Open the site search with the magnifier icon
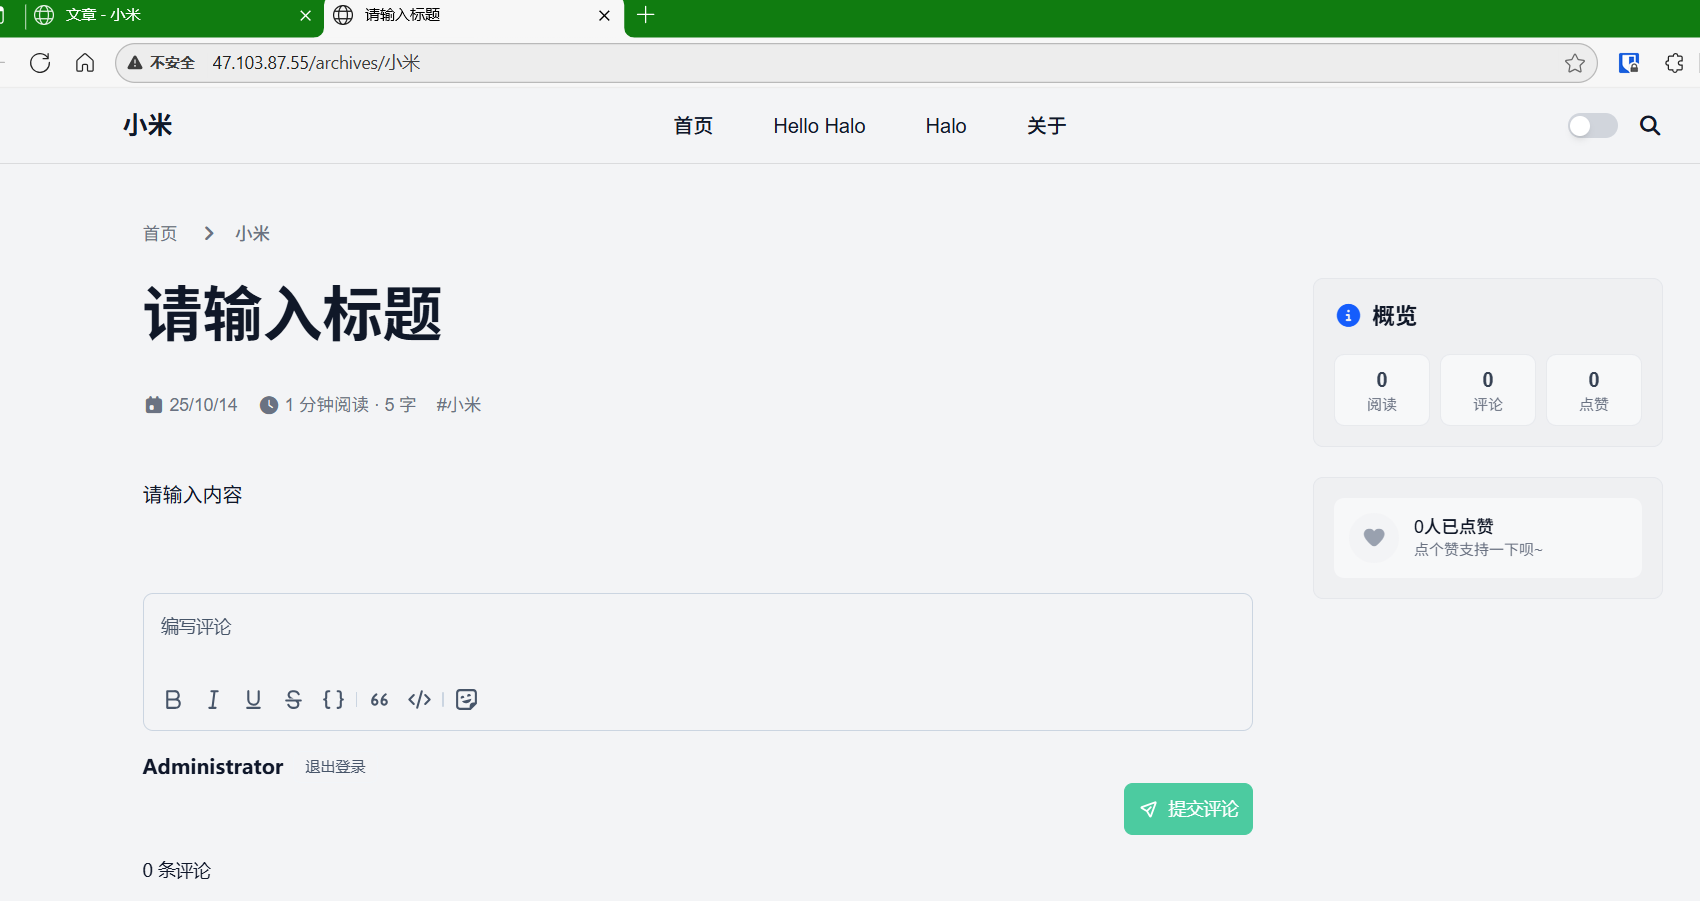Viewport: 1700px width, 901px height. 1649,125
